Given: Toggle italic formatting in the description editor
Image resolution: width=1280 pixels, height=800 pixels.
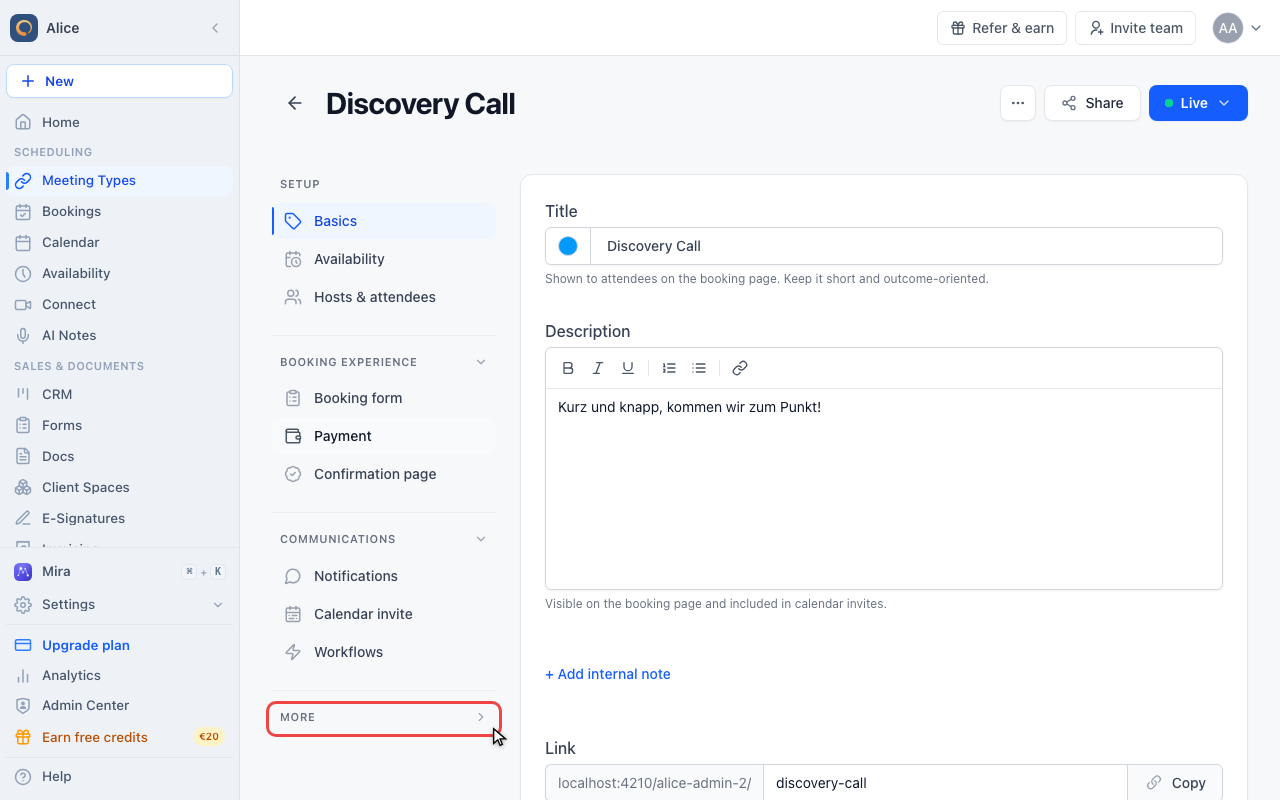Looking at the screenshot, I should pos(598,368).
